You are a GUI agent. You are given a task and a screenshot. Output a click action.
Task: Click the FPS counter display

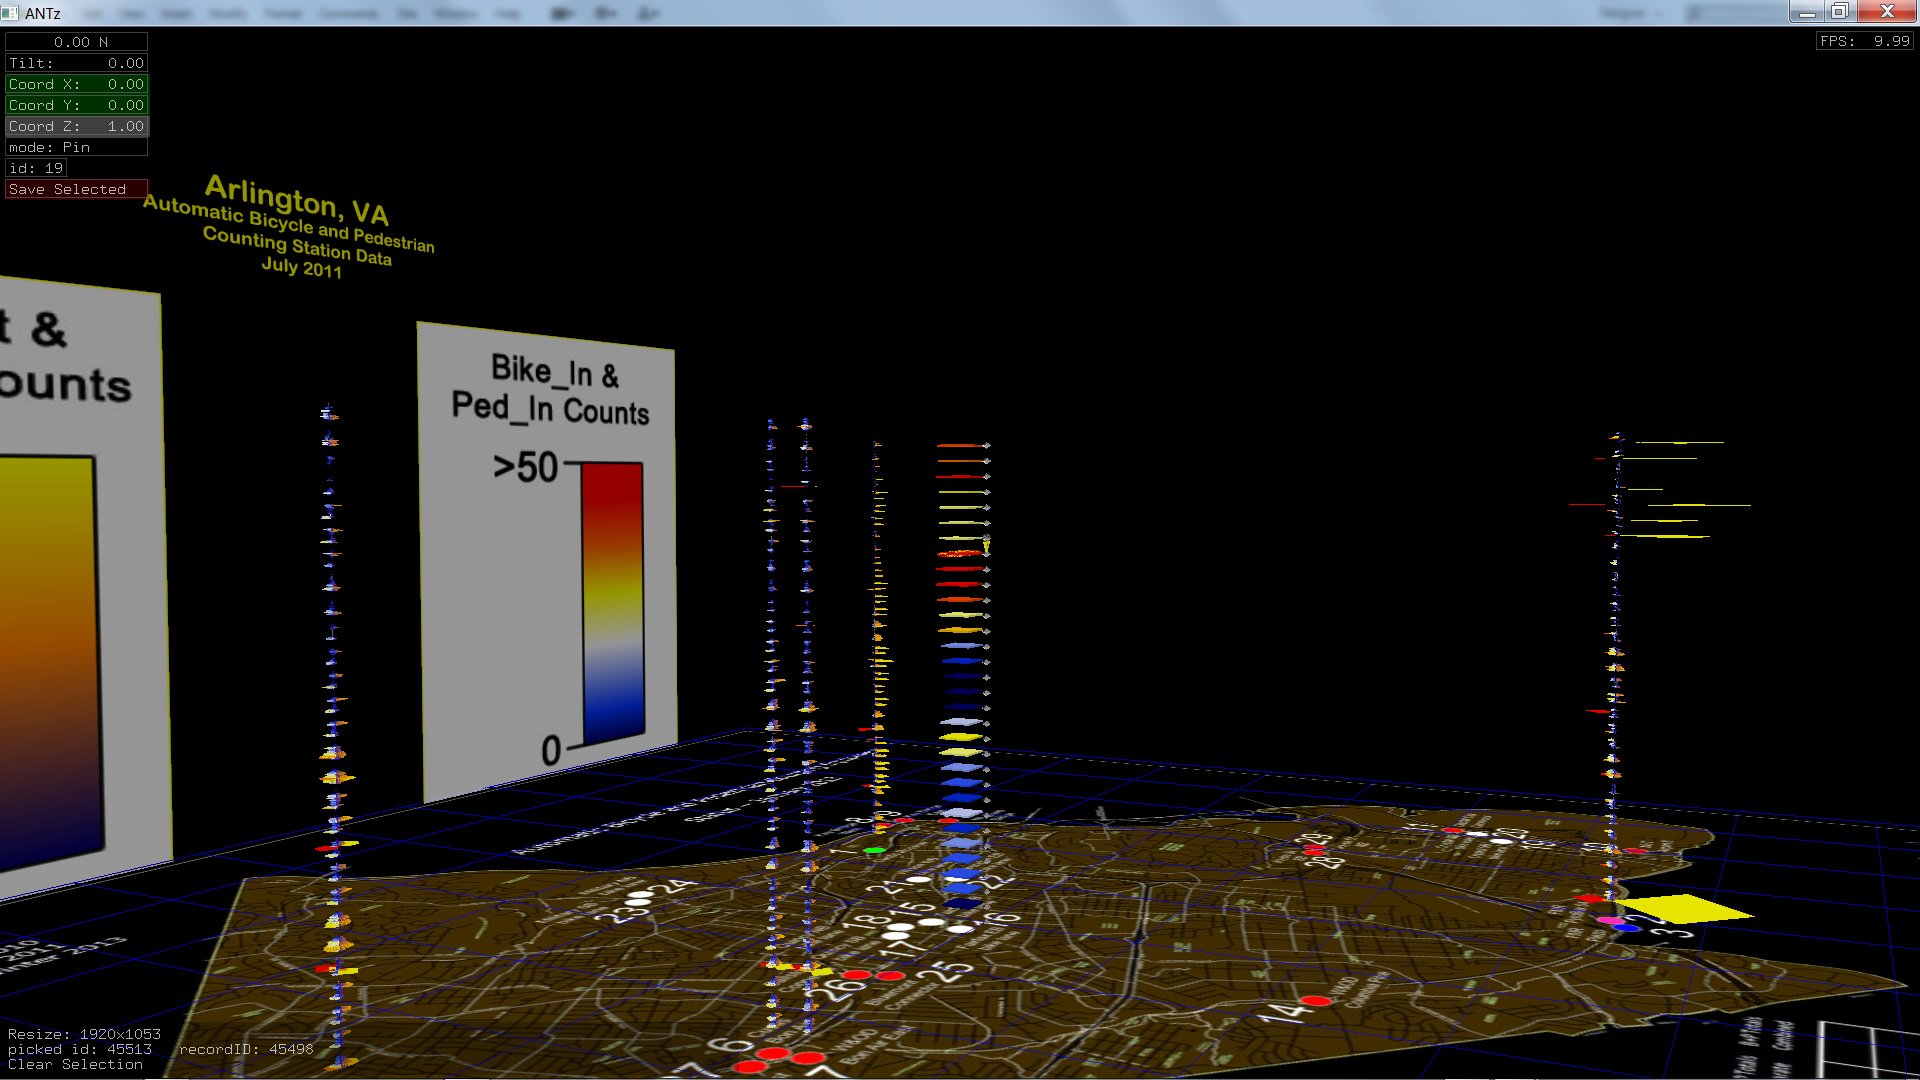(x=1864, y=41)
